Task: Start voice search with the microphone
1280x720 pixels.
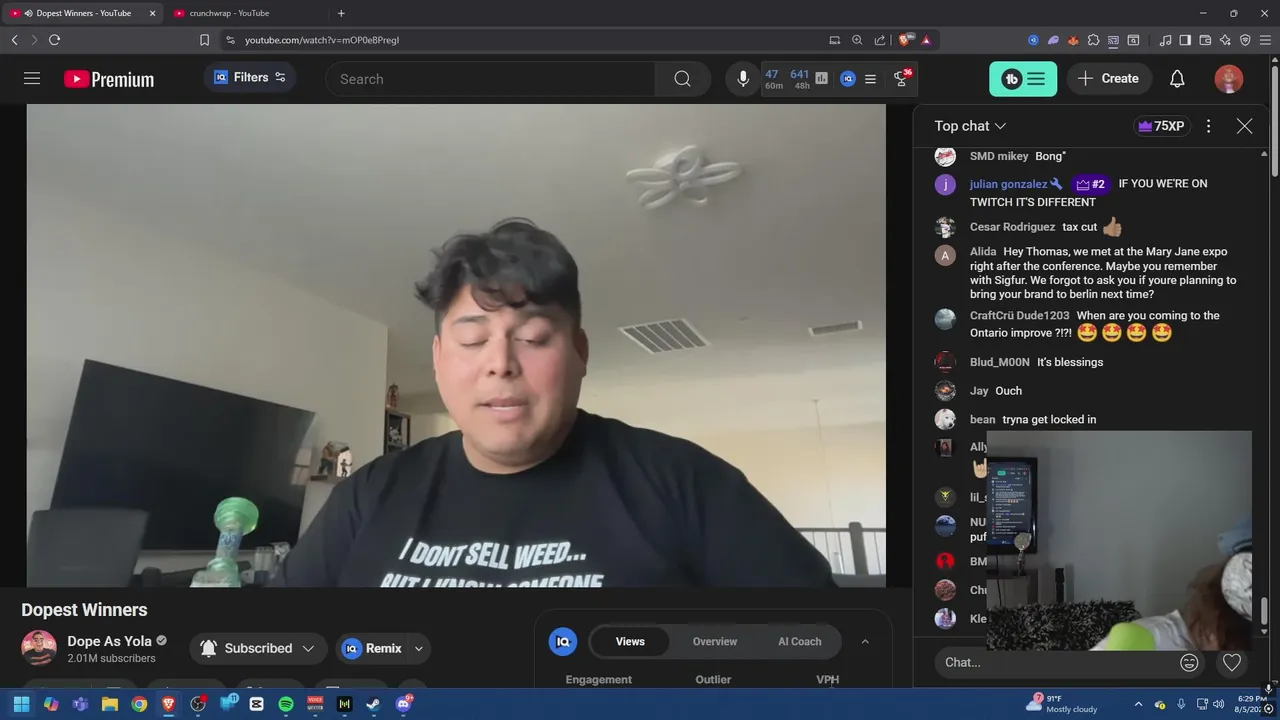Action: (x=743, y=79)
